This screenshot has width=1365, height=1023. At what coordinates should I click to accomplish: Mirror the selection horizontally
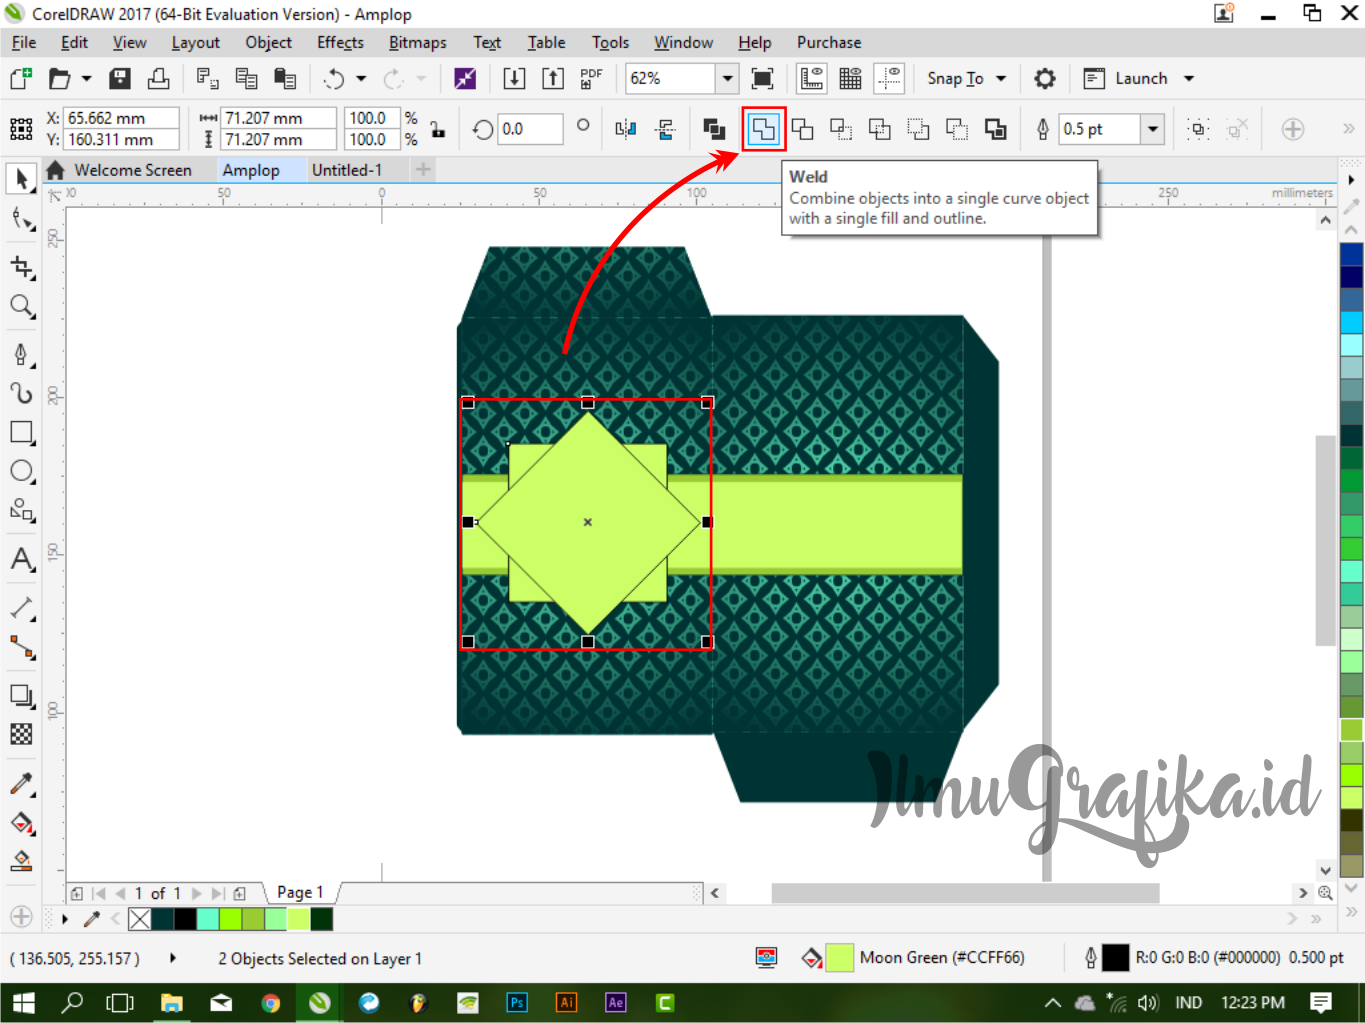click(626, 129)
